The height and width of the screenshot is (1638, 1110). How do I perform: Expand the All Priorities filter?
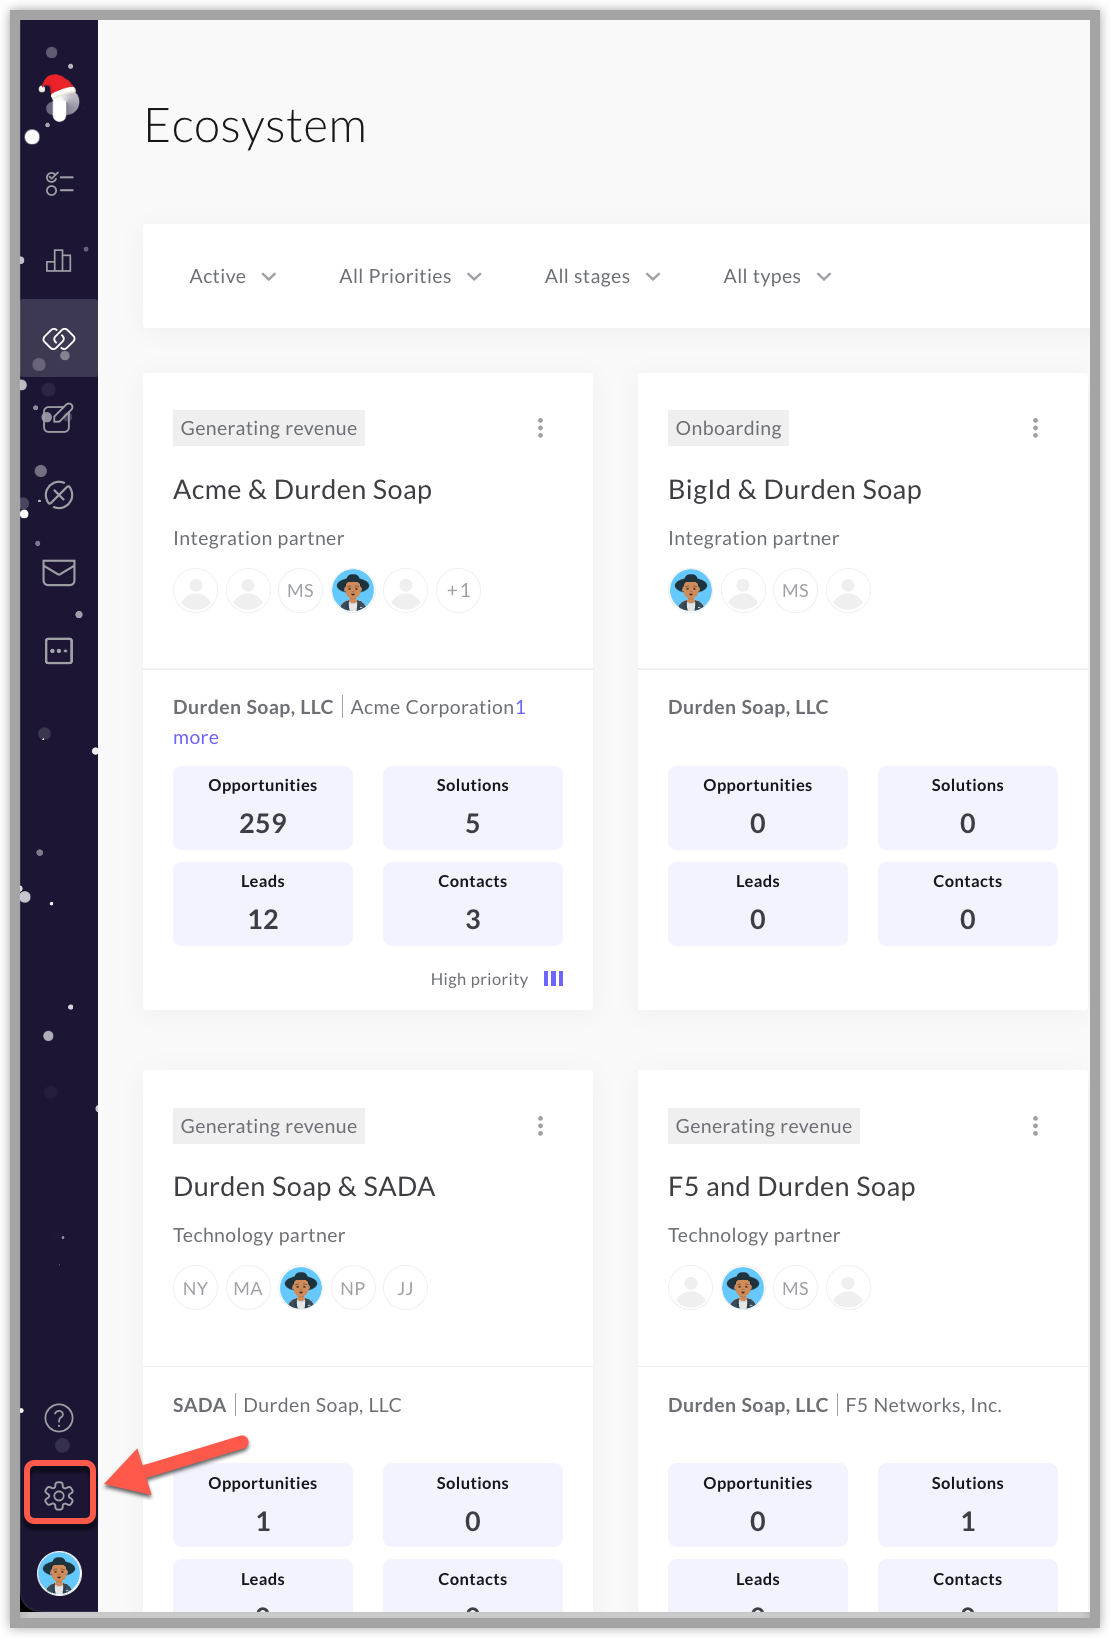[410, 276]
